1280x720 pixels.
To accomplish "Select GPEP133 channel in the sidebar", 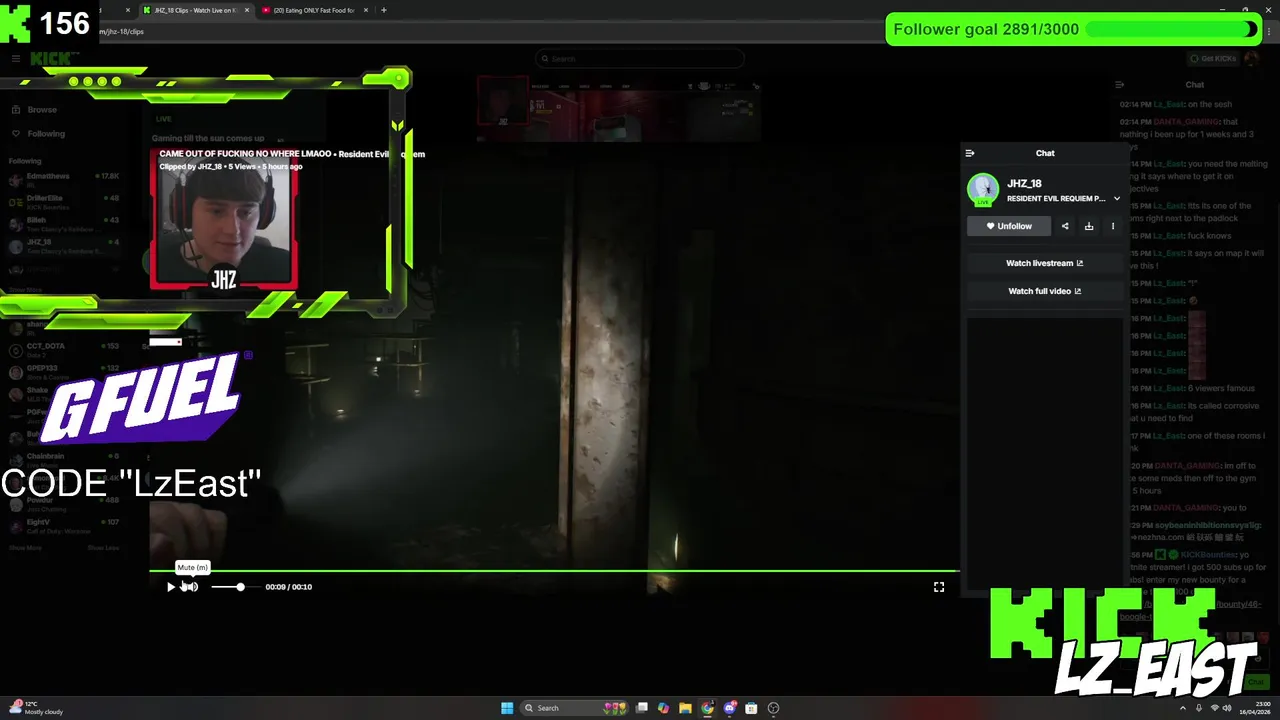I will click(64, 372).
